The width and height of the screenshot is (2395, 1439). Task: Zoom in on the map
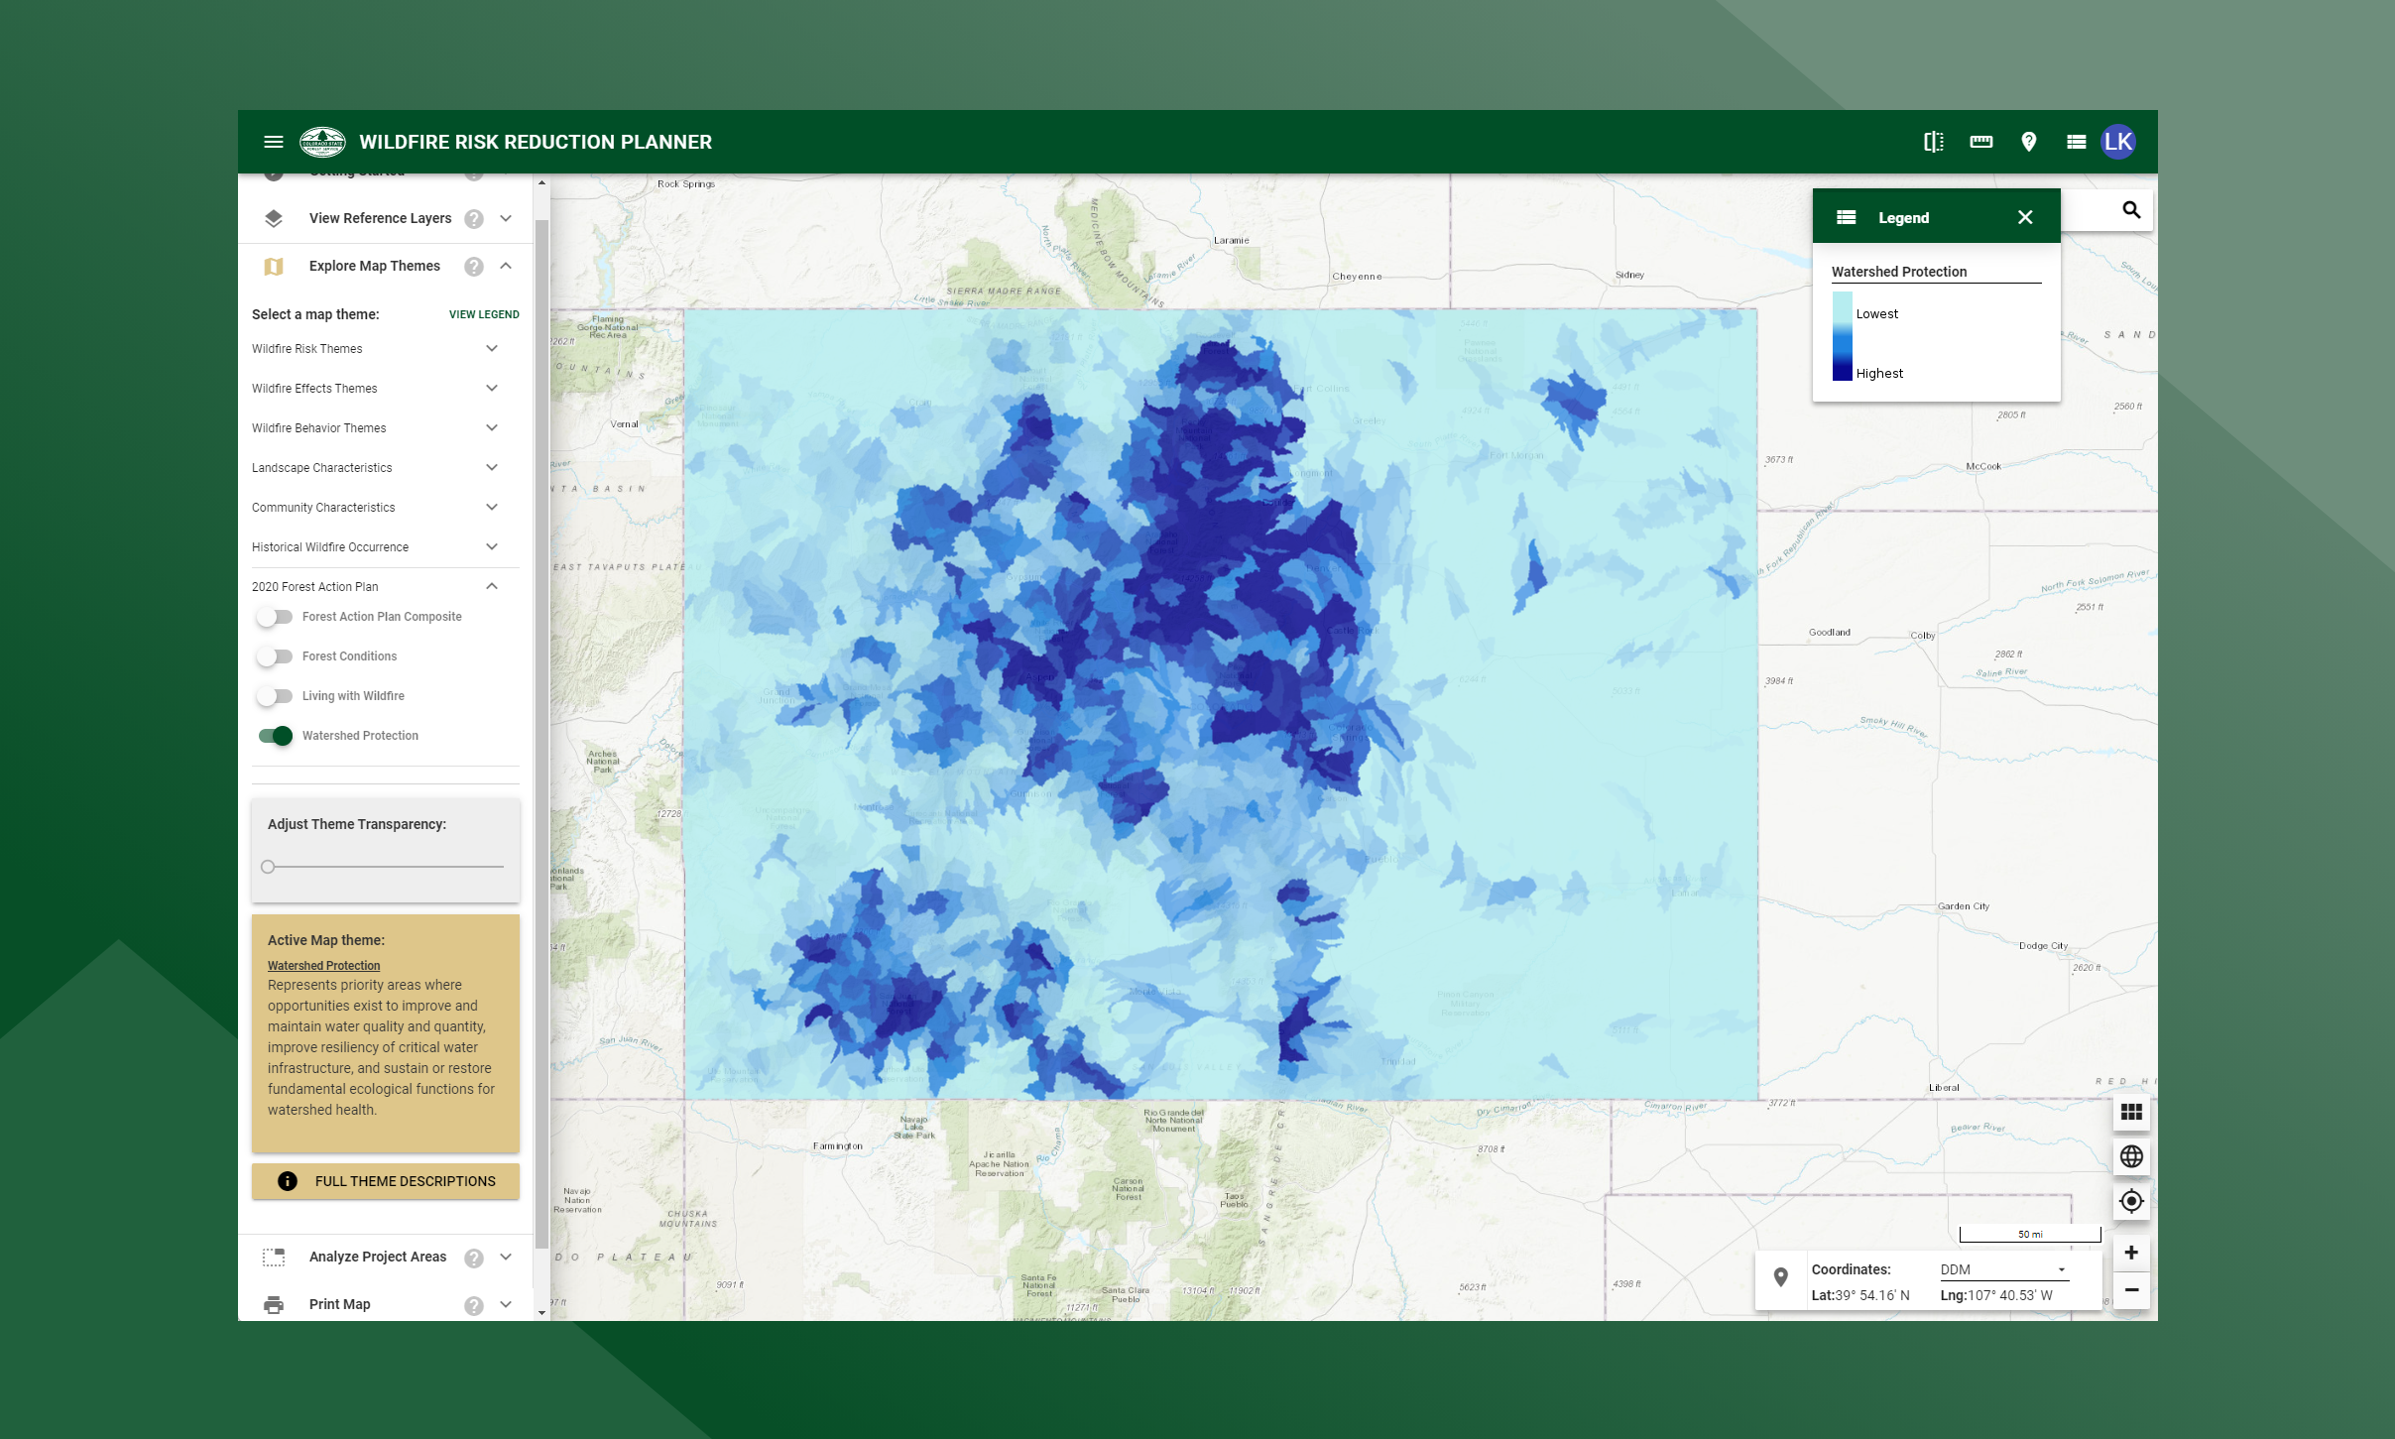point(2130,1253)
